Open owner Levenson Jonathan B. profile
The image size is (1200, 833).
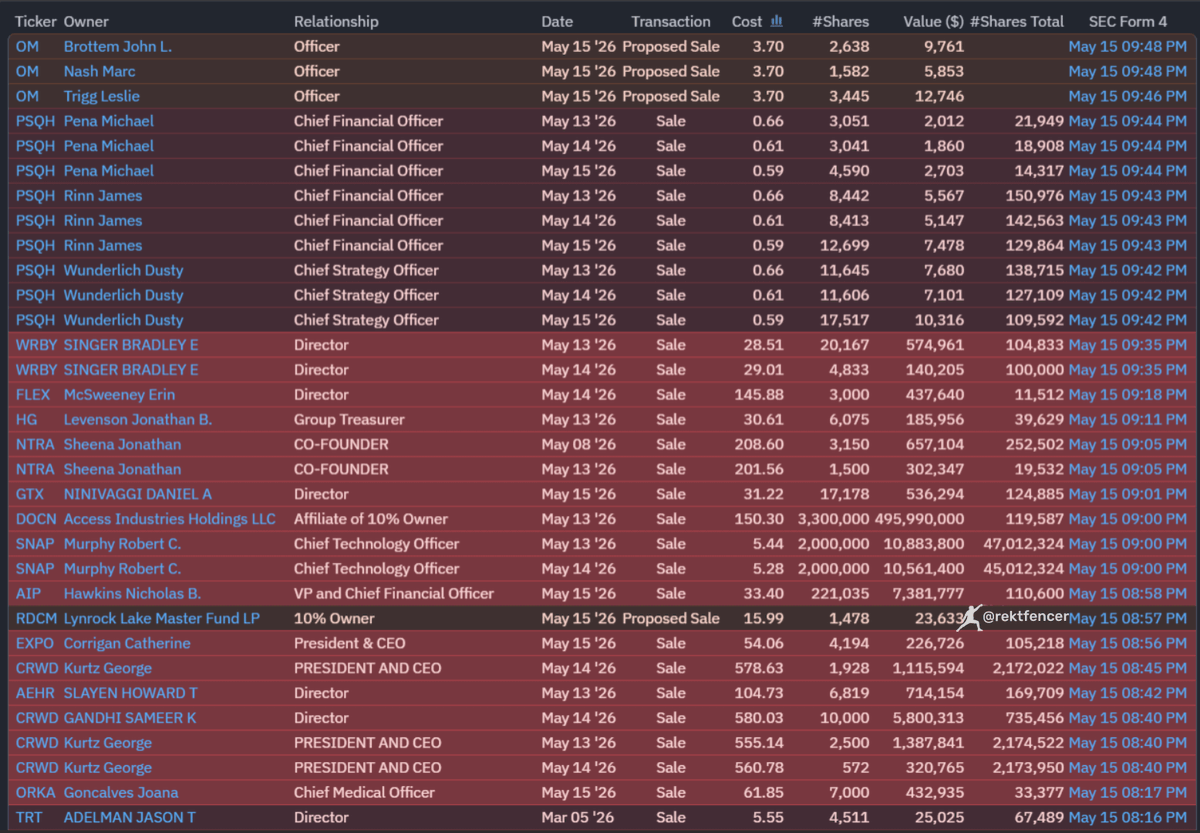point(138,419)
